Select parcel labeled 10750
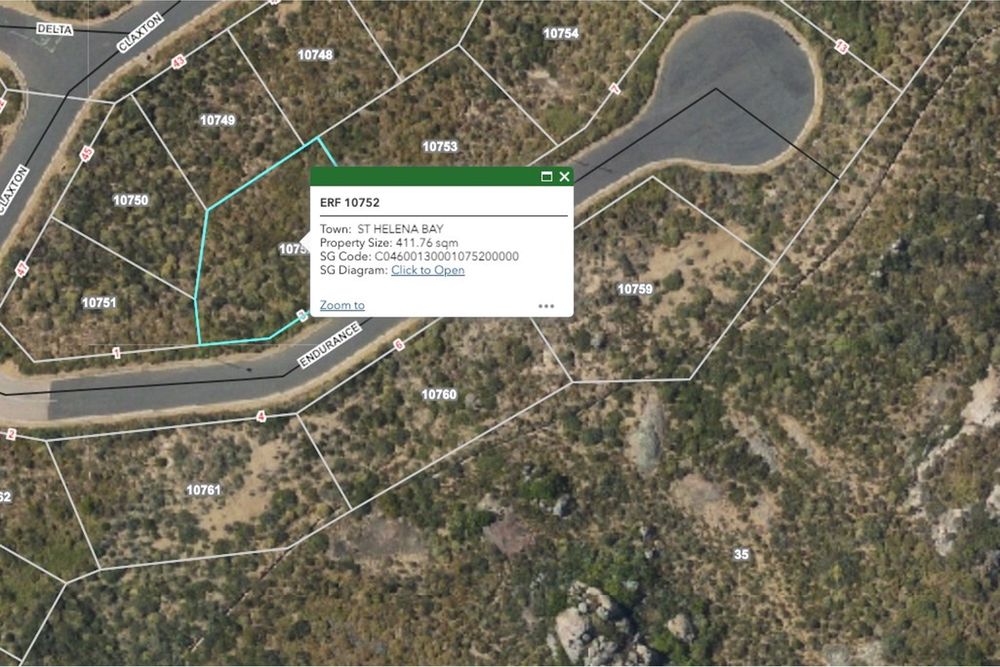 pyautogui.click(x=131, y=200)
